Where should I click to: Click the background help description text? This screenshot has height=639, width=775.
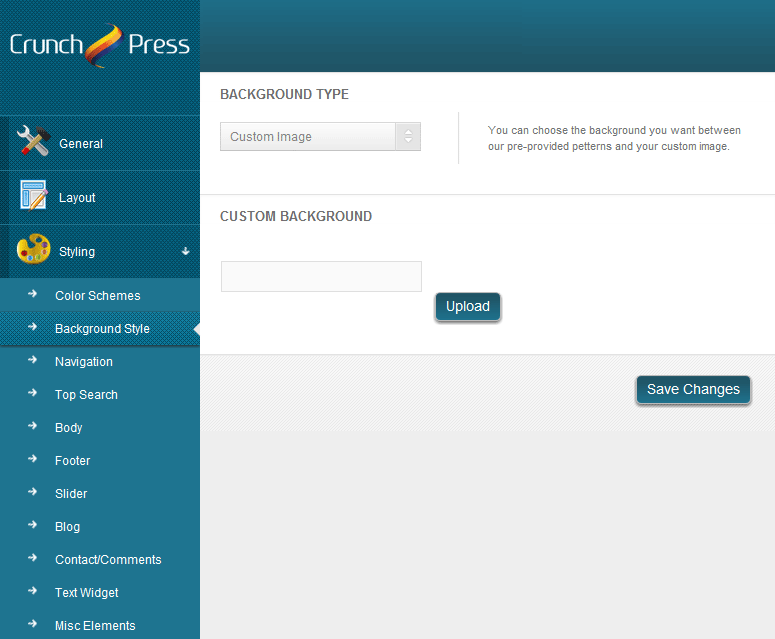point(614,138)
